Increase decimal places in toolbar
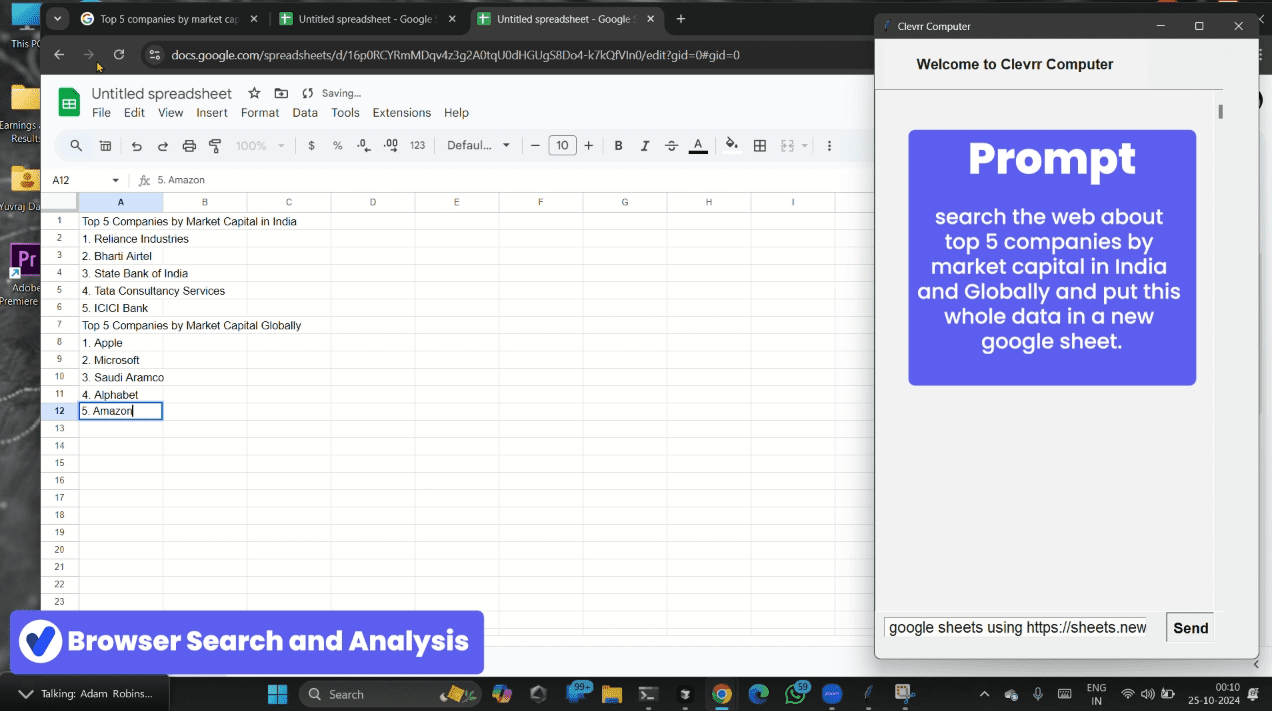Image resolution: width=1272 pixels, height=711 pixels. [x=391, y=146]
